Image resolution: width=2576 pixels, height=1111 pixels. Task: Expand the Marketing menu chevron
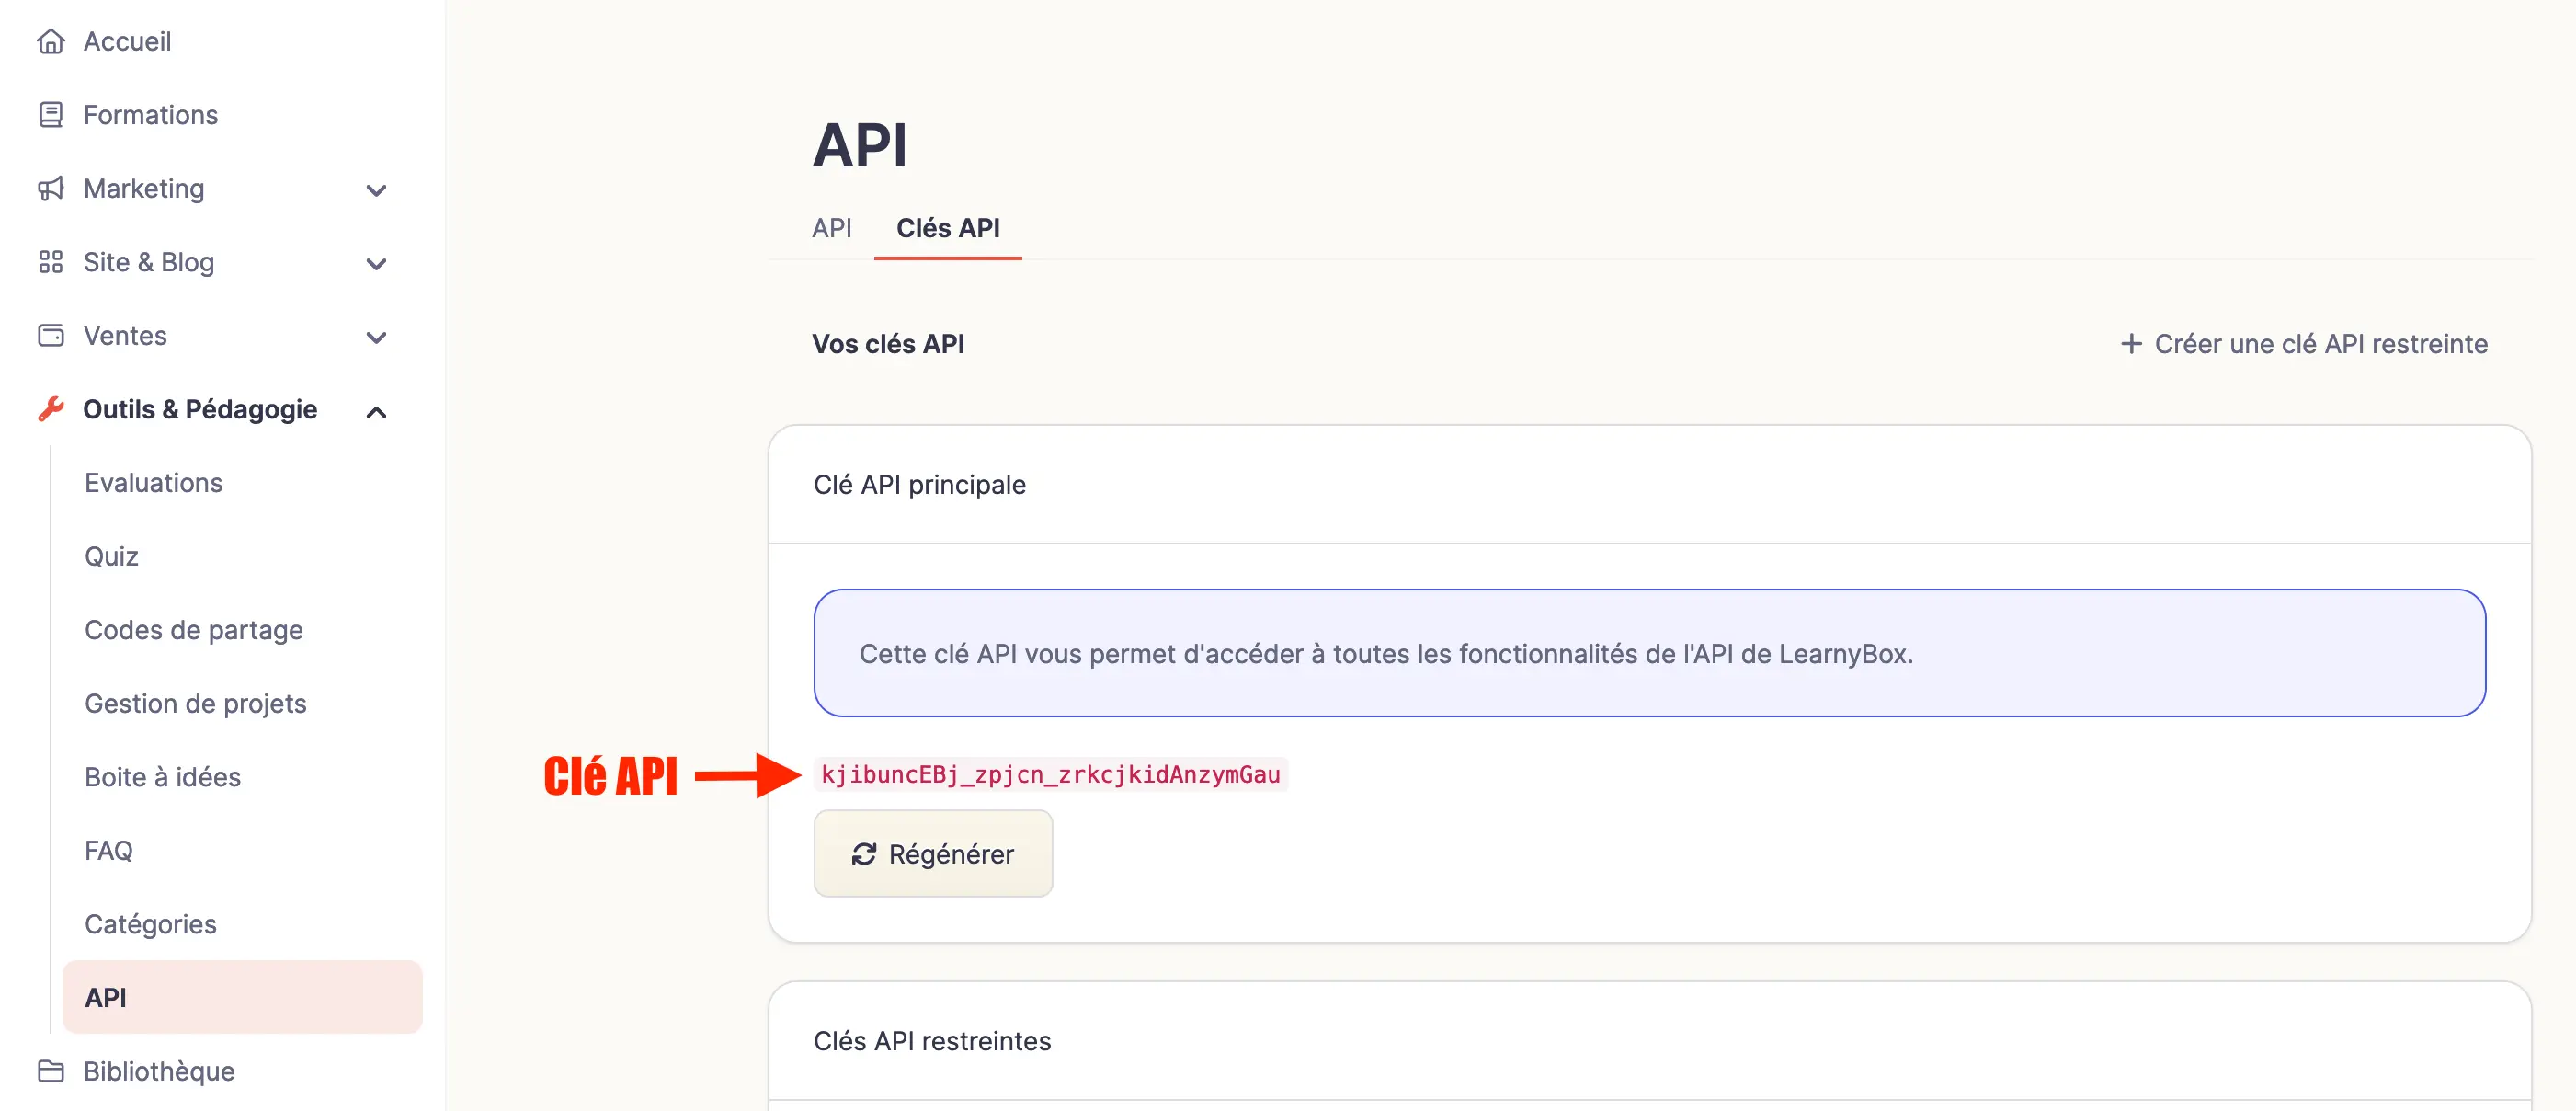[x=376, y=190]
